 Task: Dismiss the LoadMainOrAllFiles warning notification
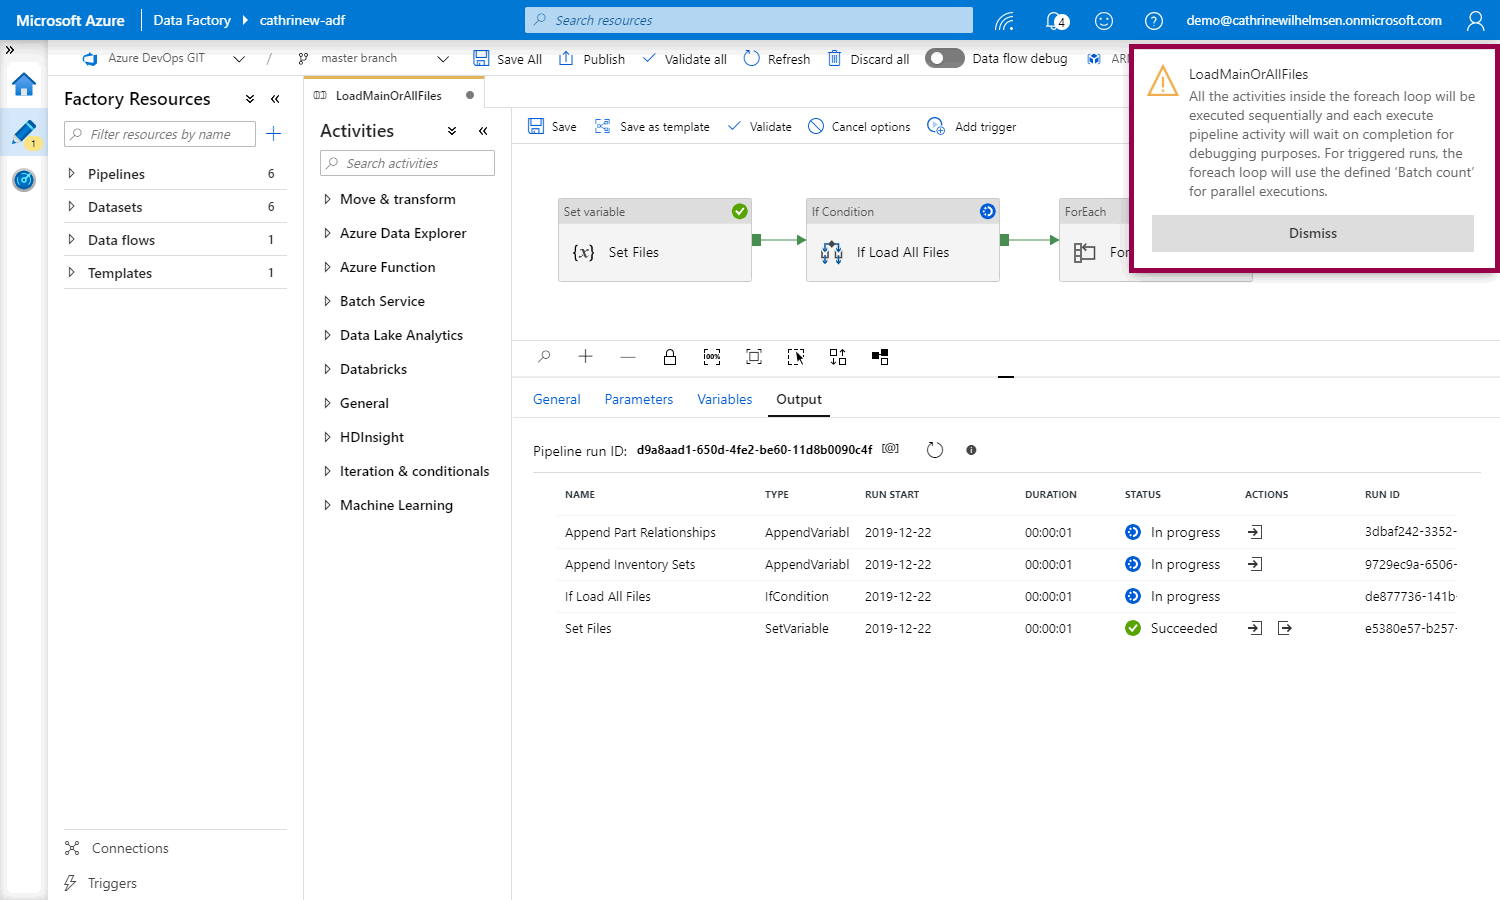pyautogui.click(x=1312, y=233)
